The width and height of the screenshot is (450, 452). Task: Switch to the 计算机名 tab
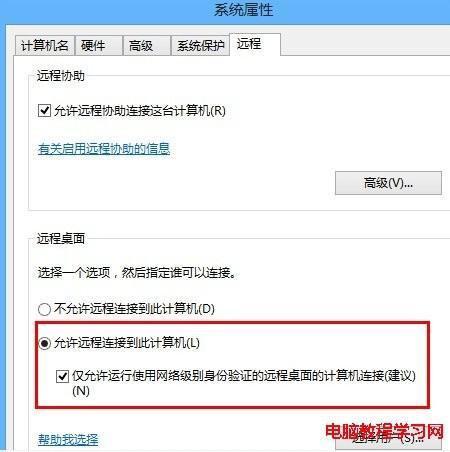click(x=45, y=45)
